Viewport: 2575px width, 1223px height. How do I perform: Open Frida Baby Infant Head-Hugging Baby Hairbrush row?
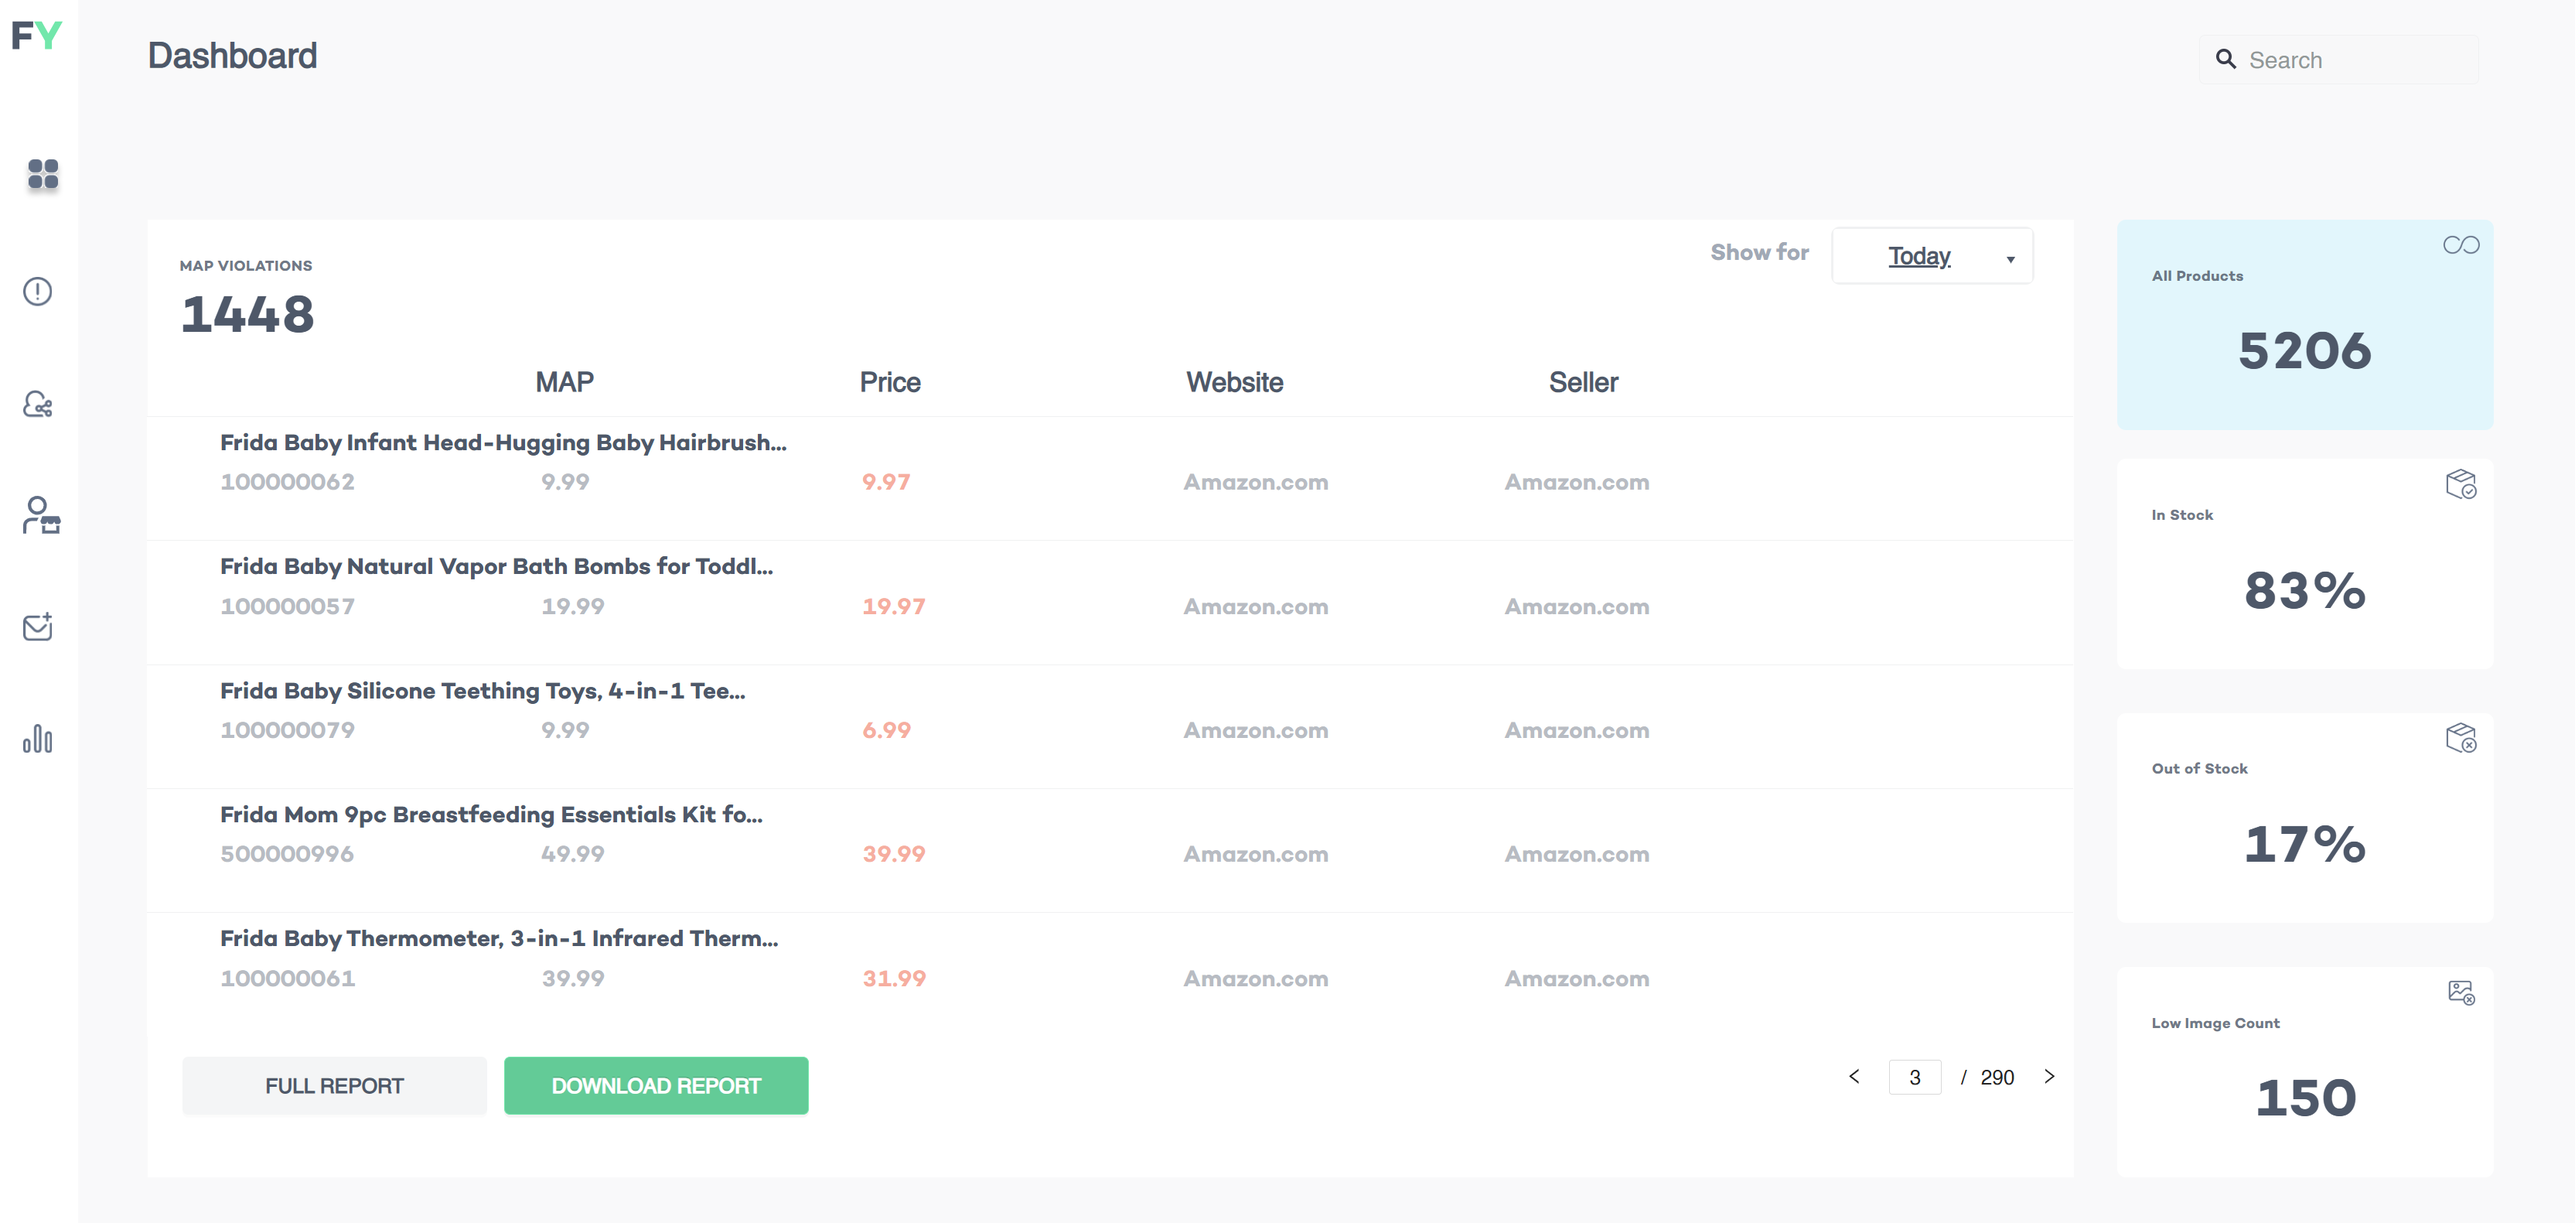[1110, 479]
